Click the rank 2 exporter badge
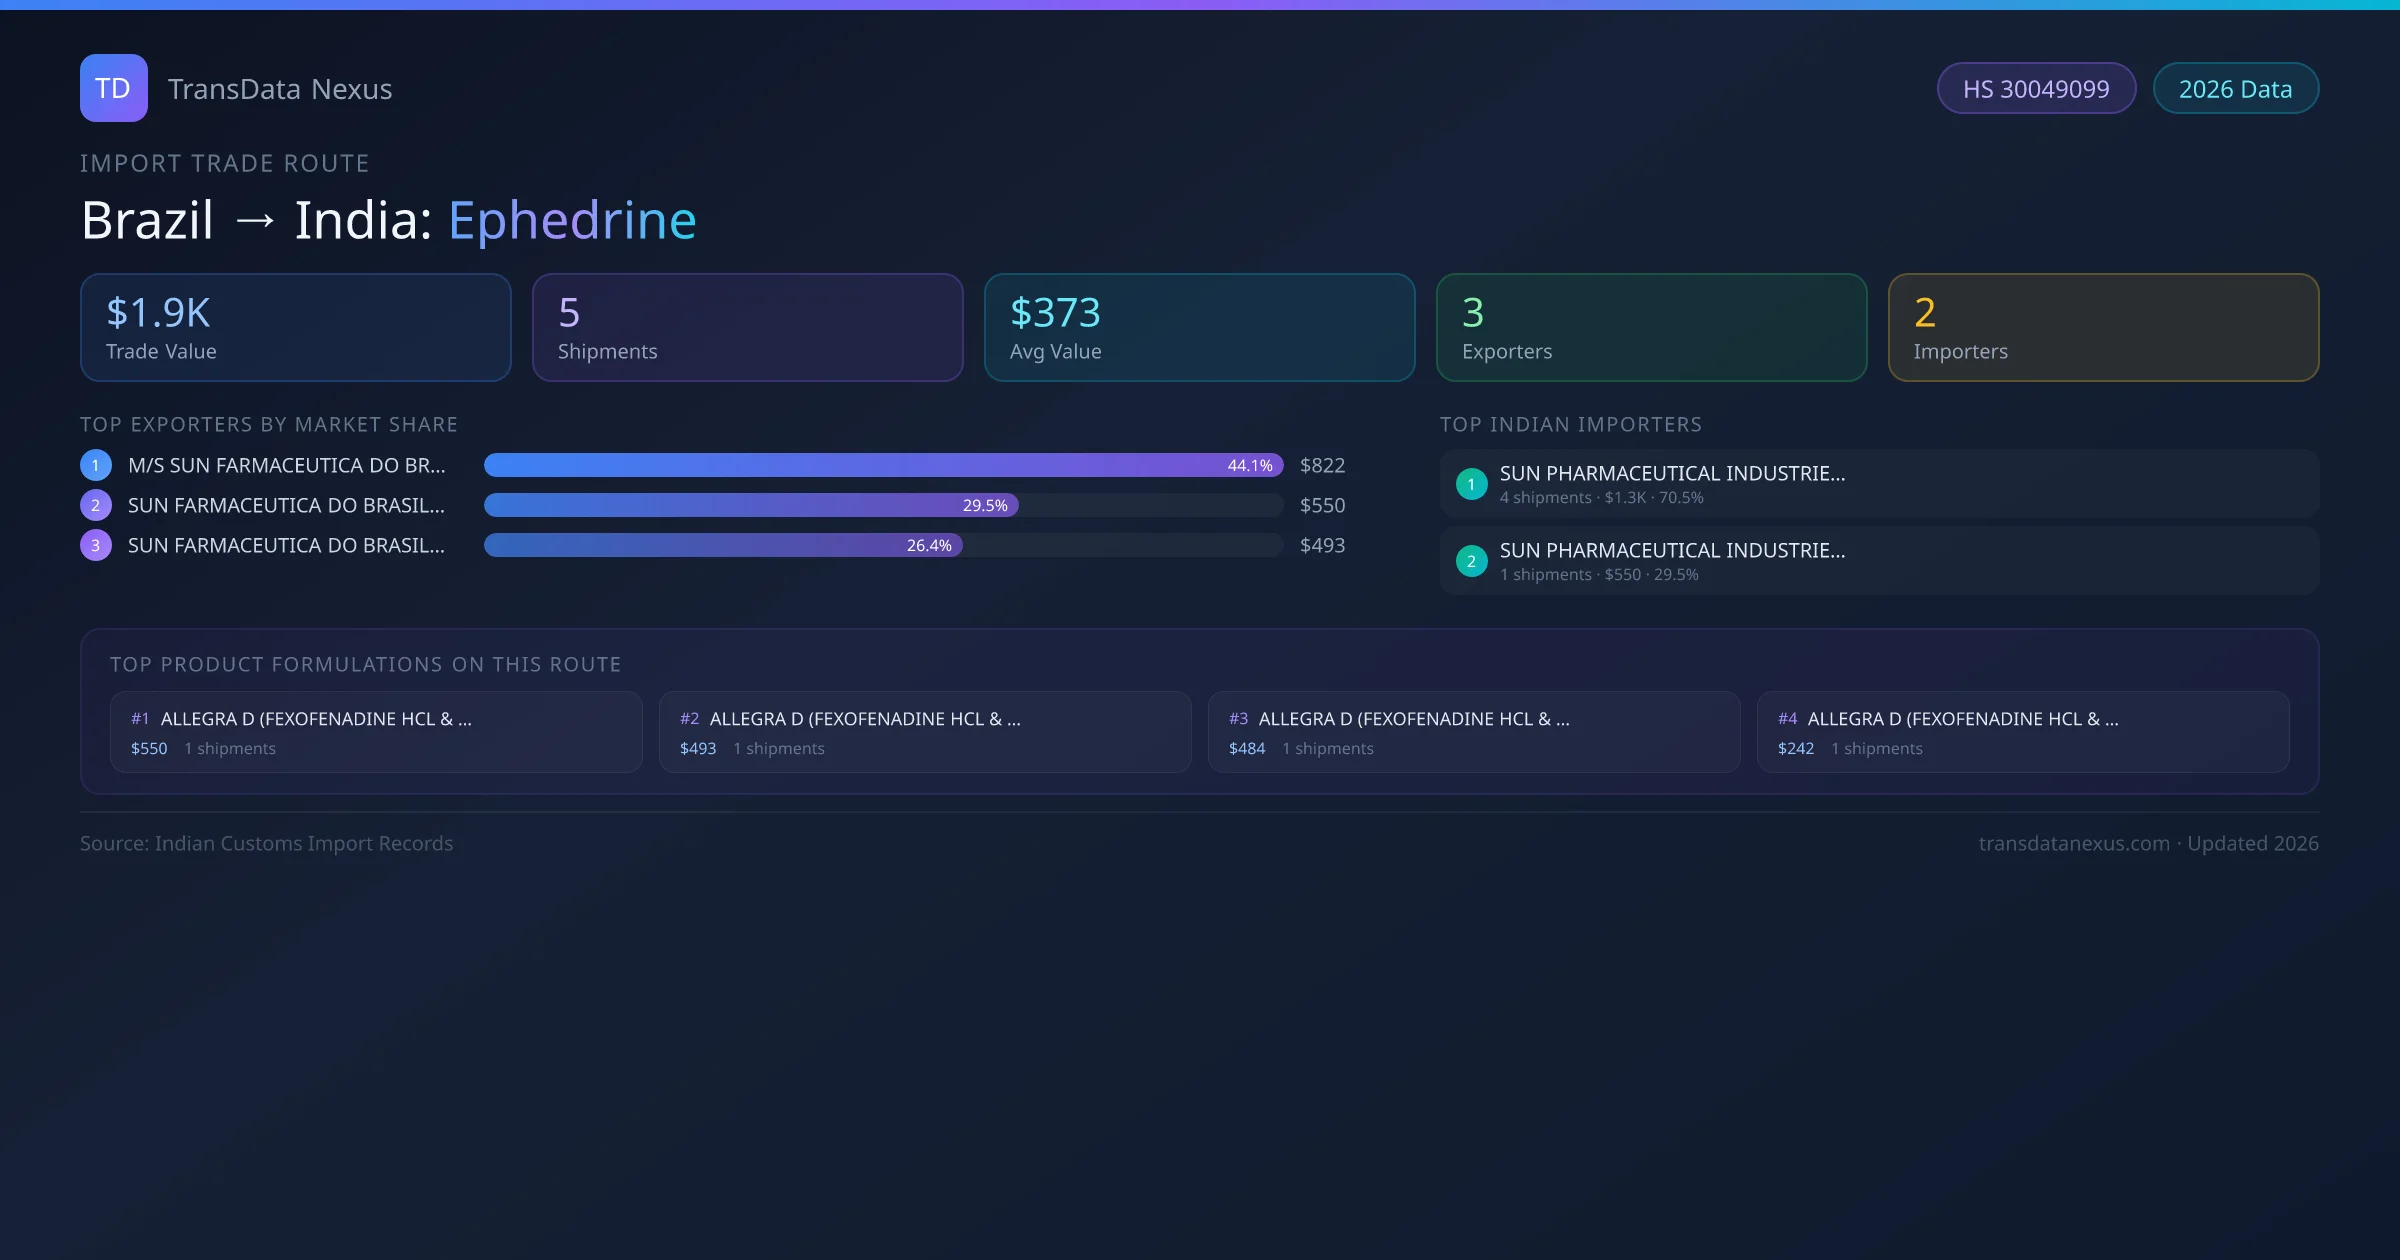 point(96,505)
